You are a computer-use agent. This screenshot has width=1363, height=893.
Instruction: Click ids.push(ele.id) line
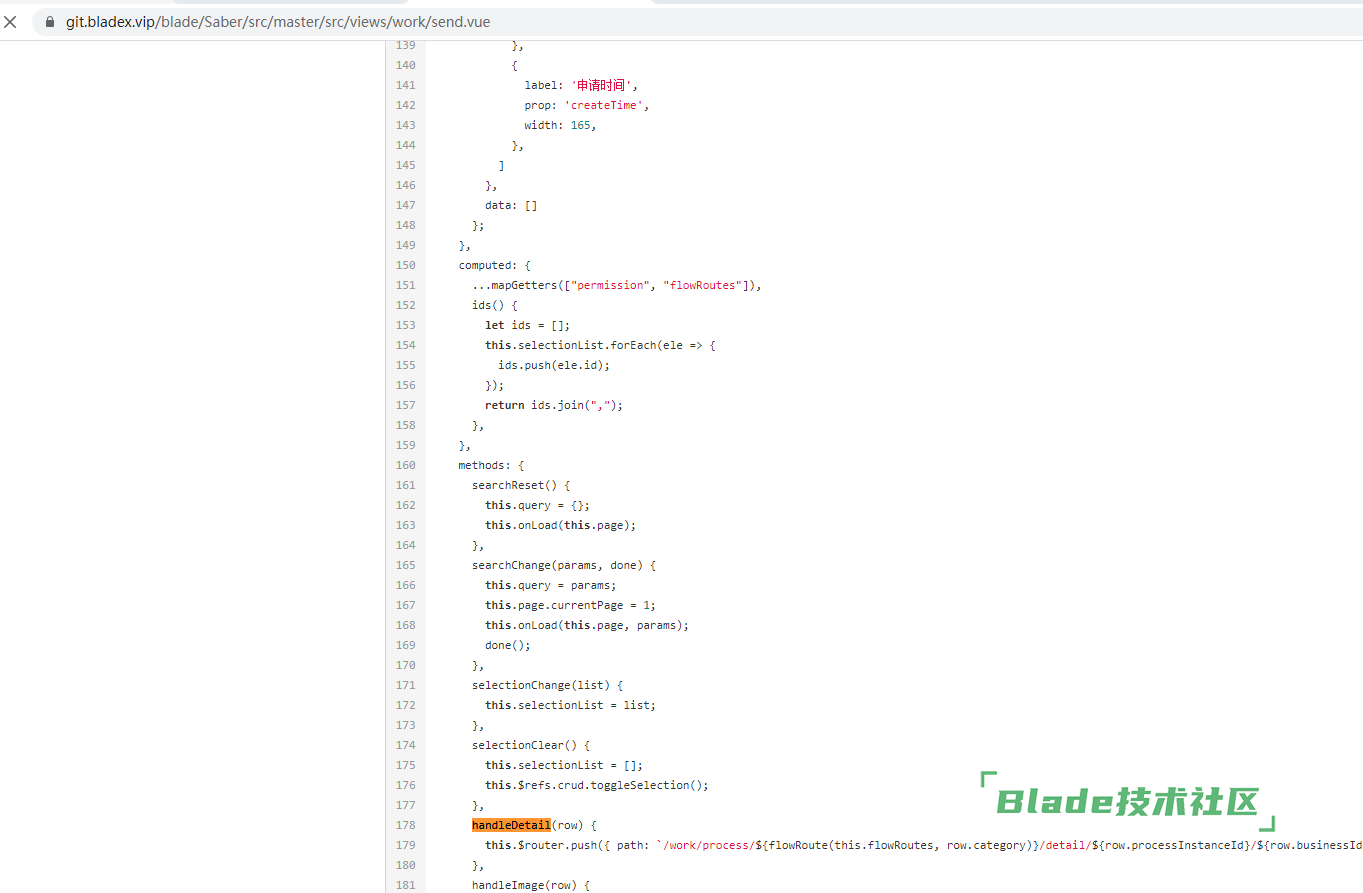pyautogui.click(x=554, y=365)
